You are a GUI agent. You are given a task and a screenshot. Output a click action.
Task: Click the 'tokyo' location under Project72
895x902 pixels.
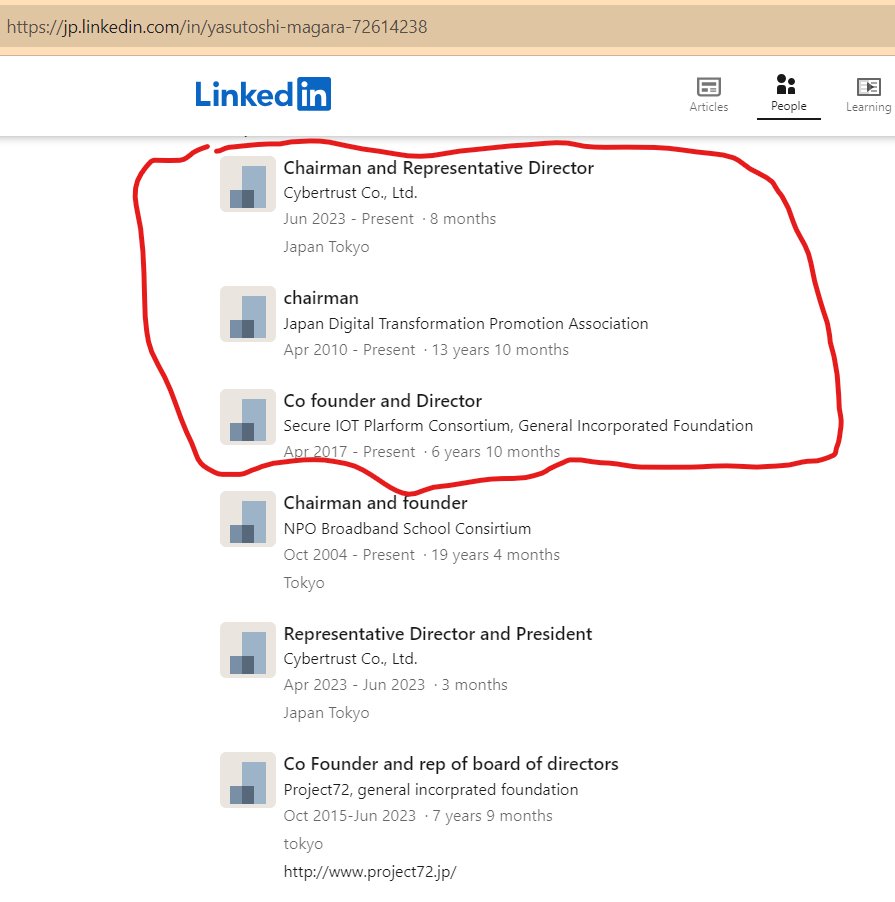[303, 844]
